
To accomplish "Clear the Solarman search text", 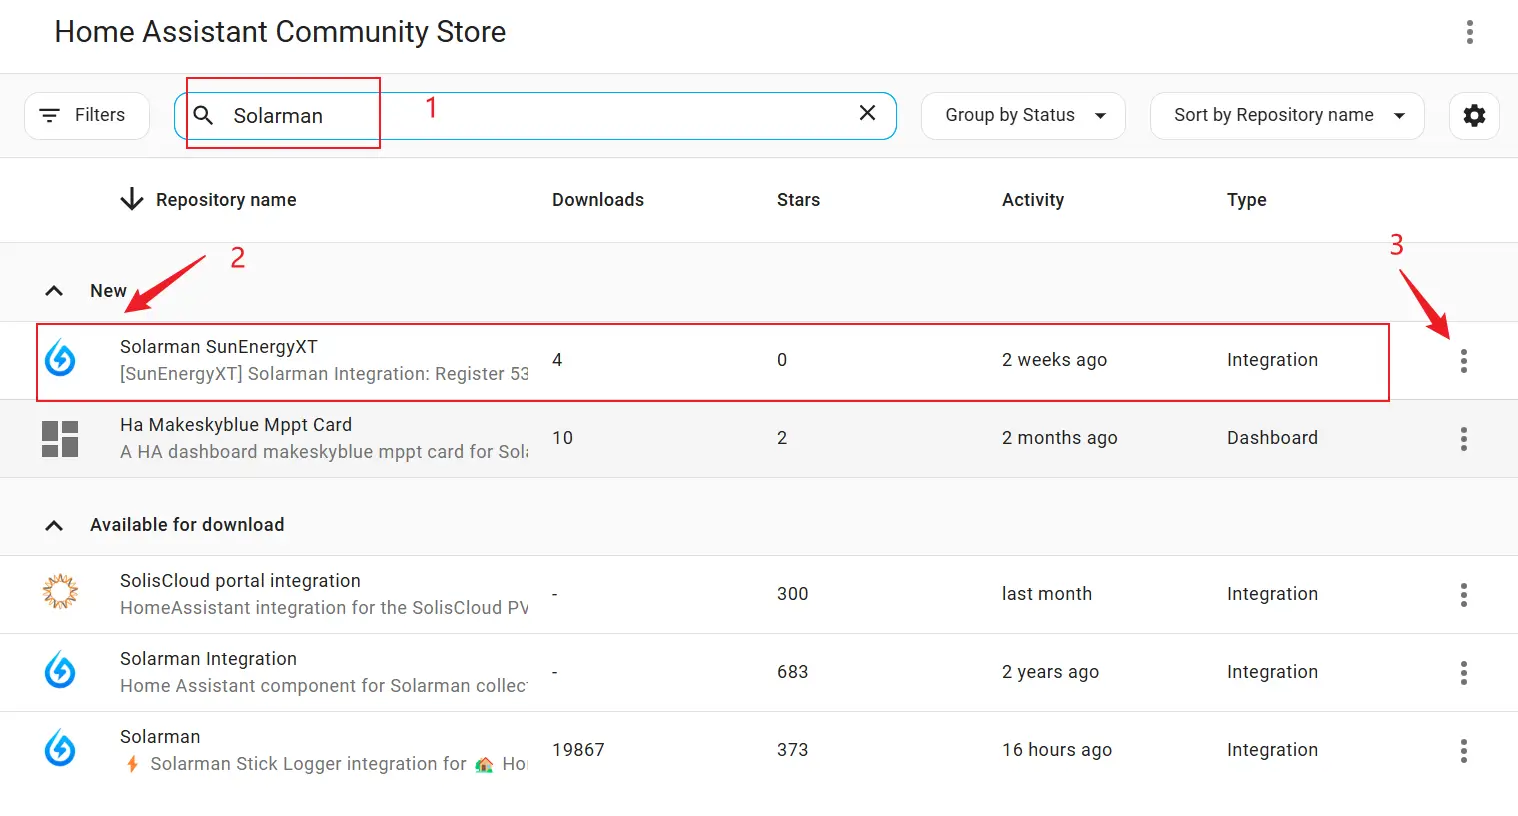I will pos(867,114).
